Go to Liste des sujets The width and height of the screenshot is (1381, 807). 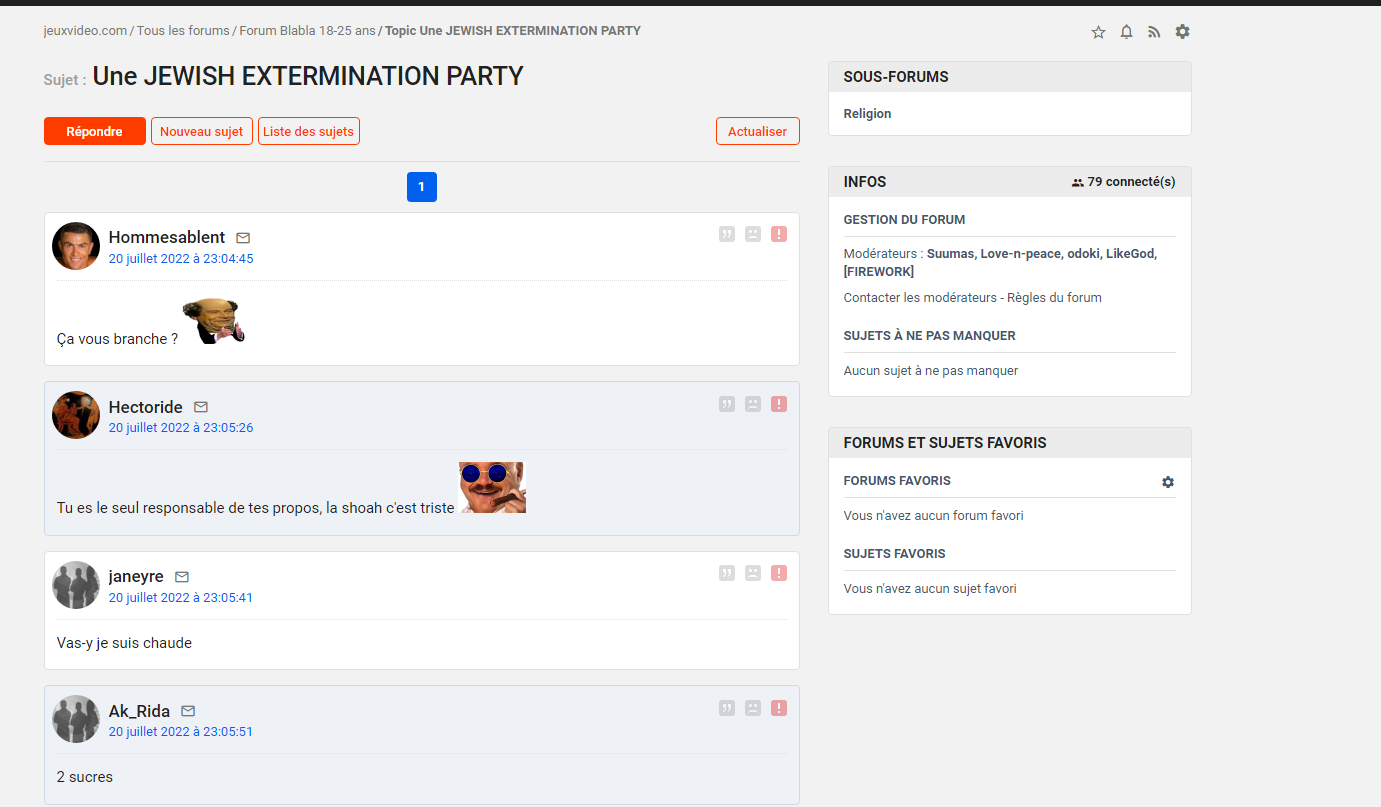(x=308, y=131)
